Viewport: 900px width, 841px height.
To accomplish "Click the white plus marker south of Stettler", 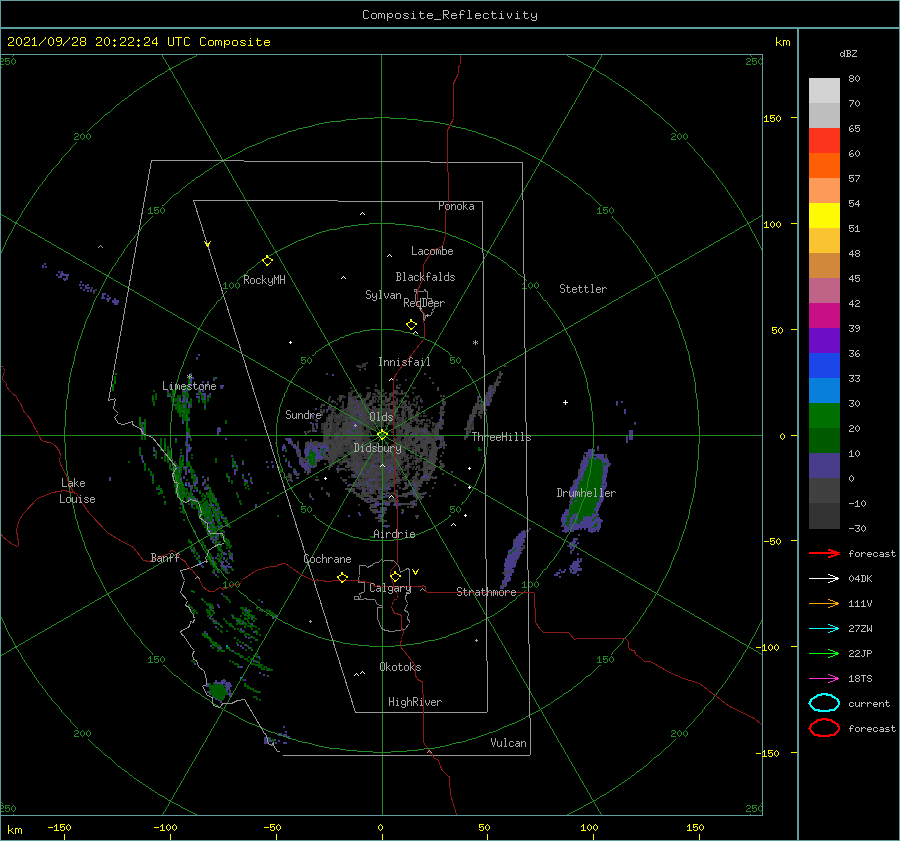I will tap(565, 402).
